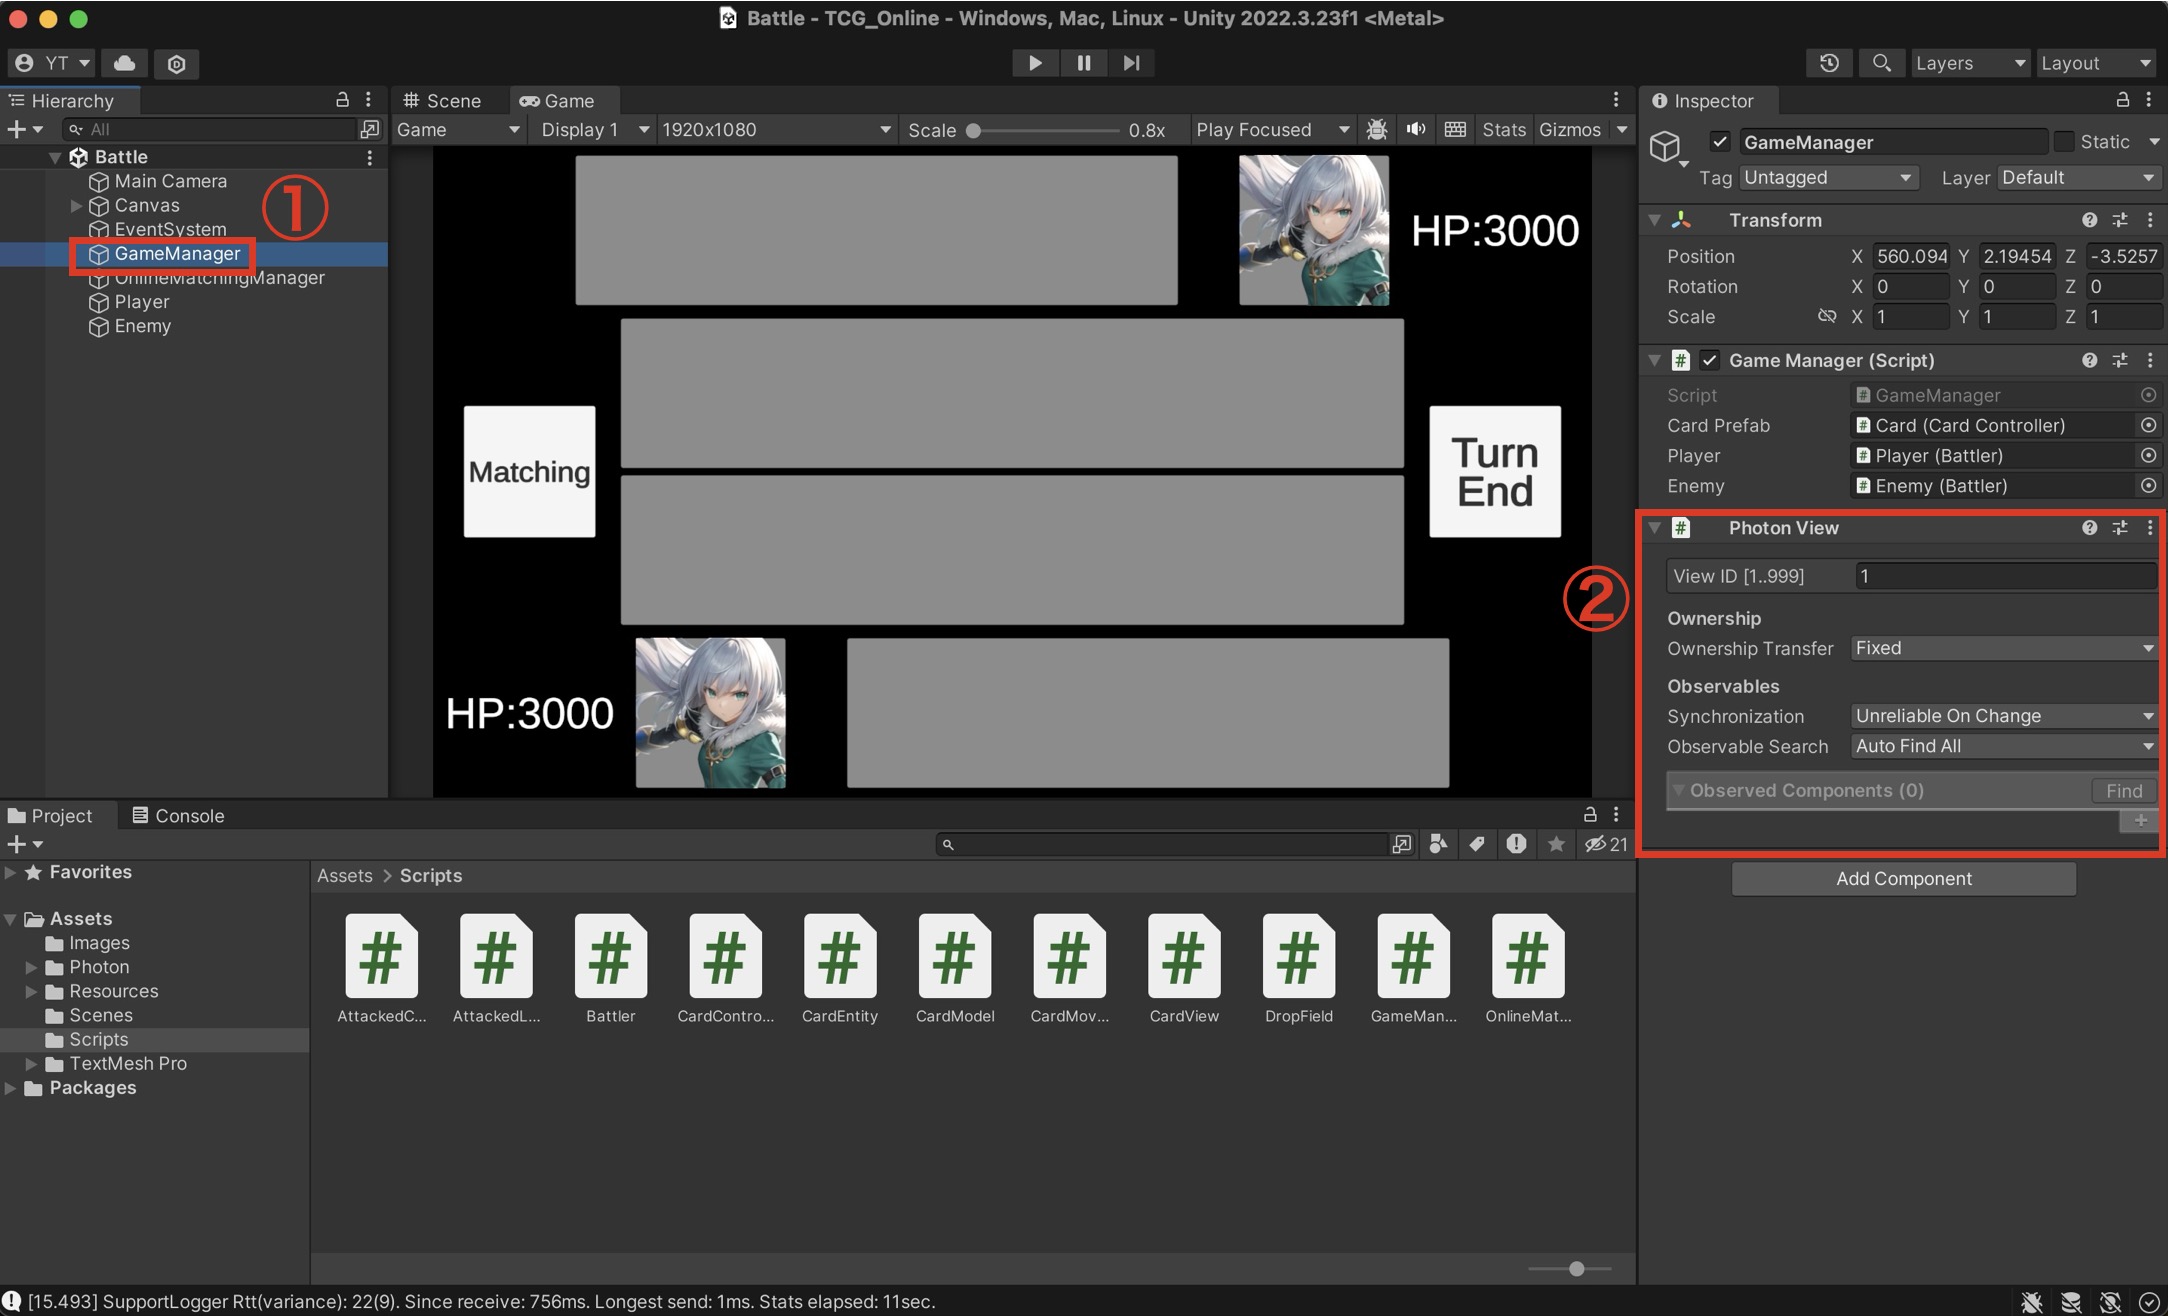Switch to the Console tab
This screenshot has height=1316, width=2168.
pyautogui.click(x=178, y=816)
